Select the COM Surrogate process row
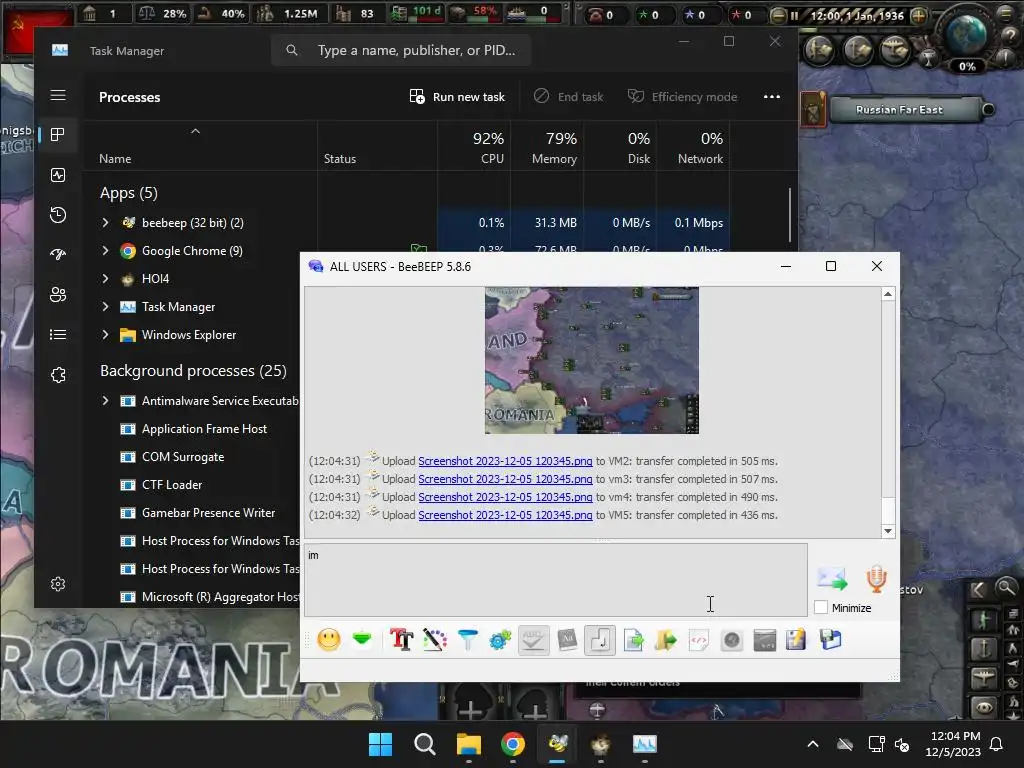This screenshot has height=768, width=1024. pyautogui.click(x=189, y=457)
